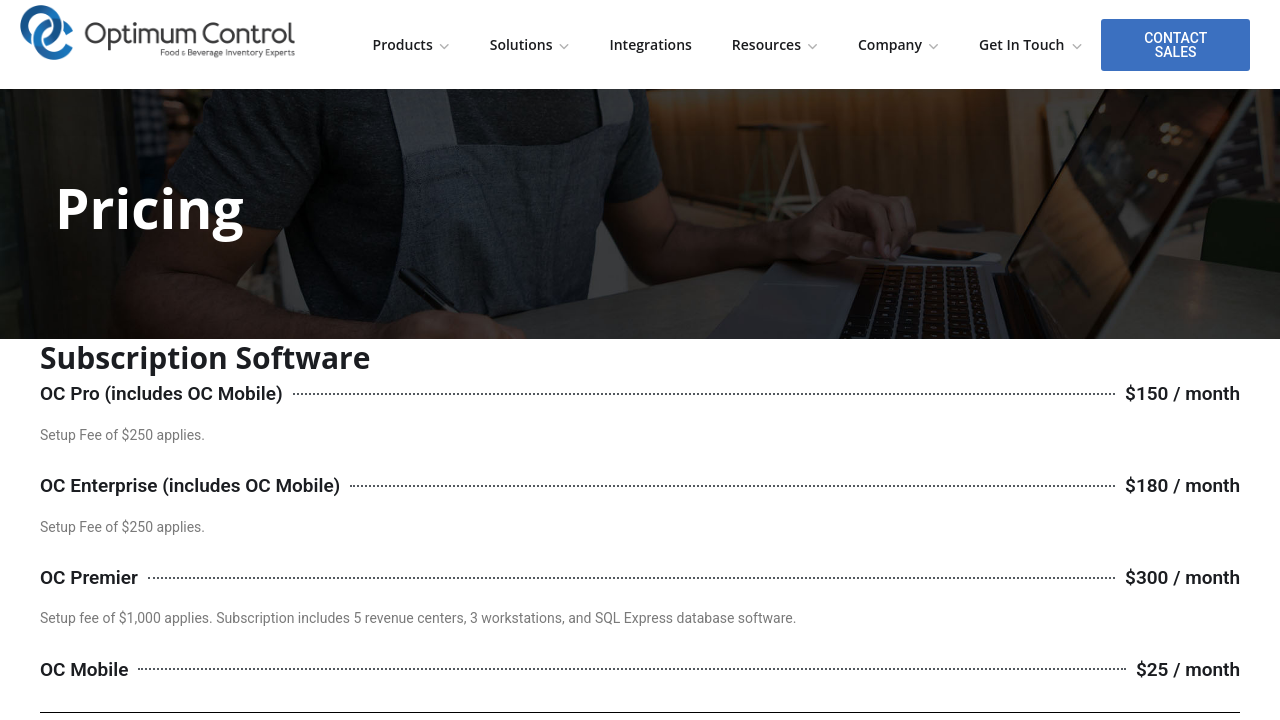Open the Products menu
The width and height of the screenshot is (1280, 720).
(x=402, y=45)
